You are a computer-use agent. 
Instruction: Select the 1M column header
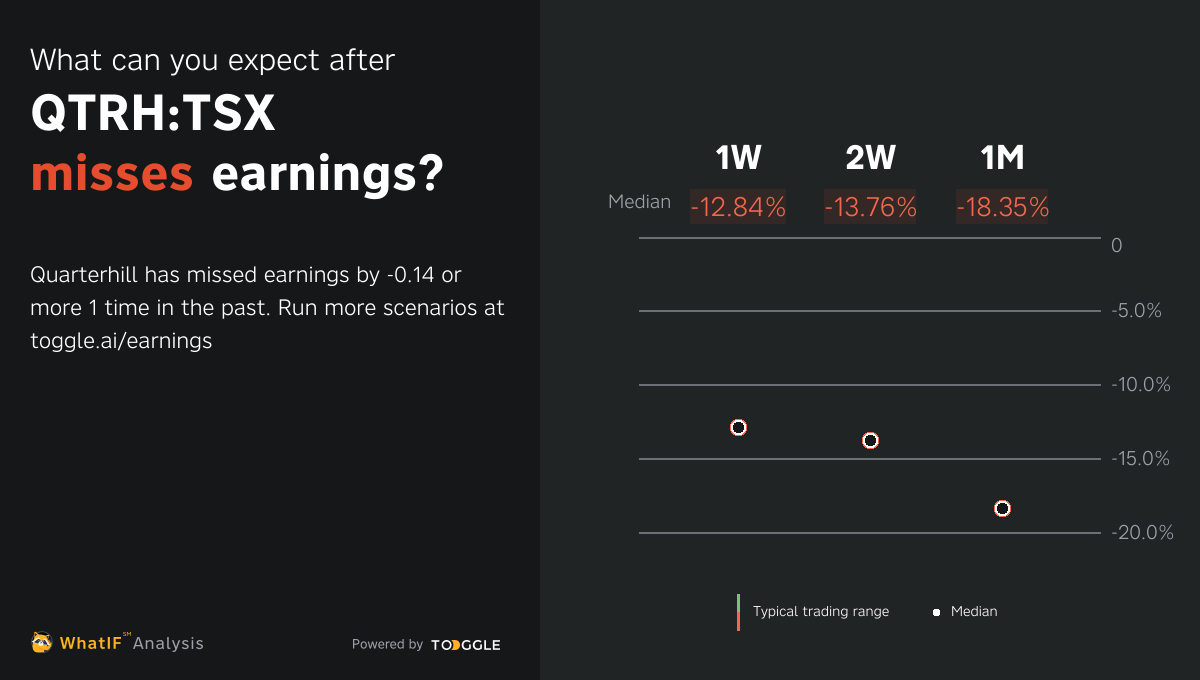point(1002,158)
